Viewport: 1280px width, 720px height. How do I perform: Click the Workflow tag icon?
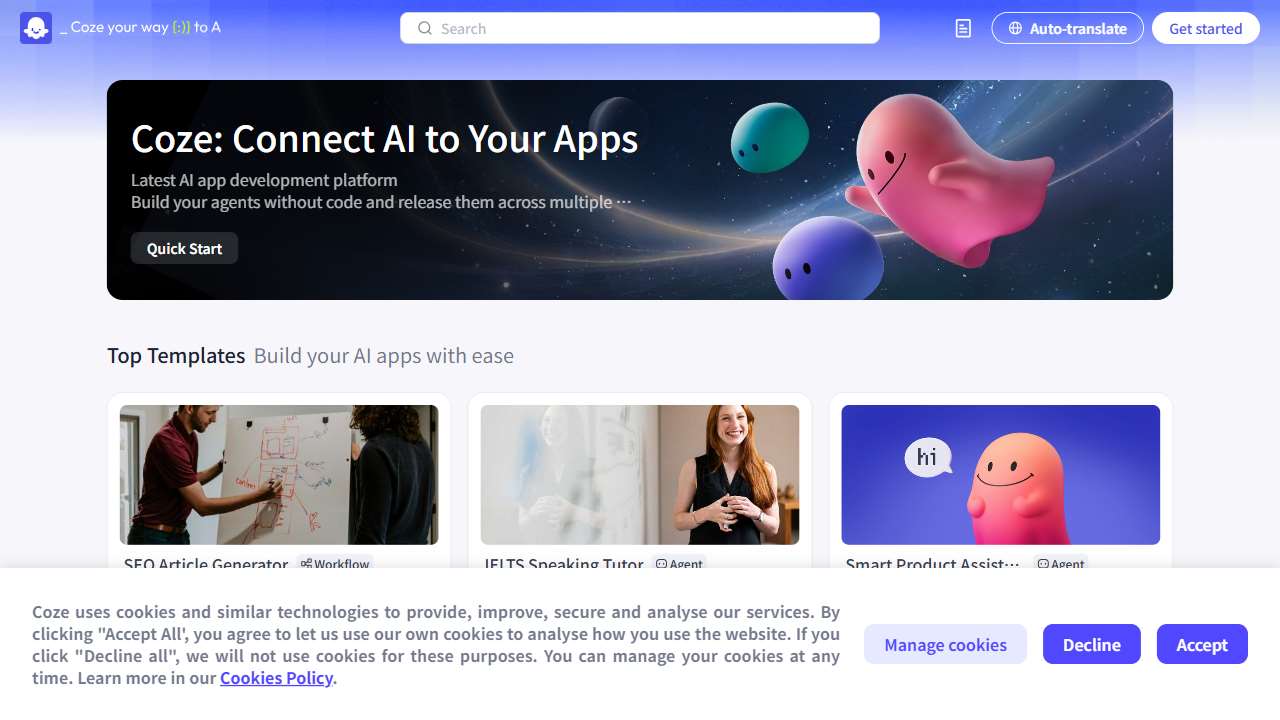[307, 564]
